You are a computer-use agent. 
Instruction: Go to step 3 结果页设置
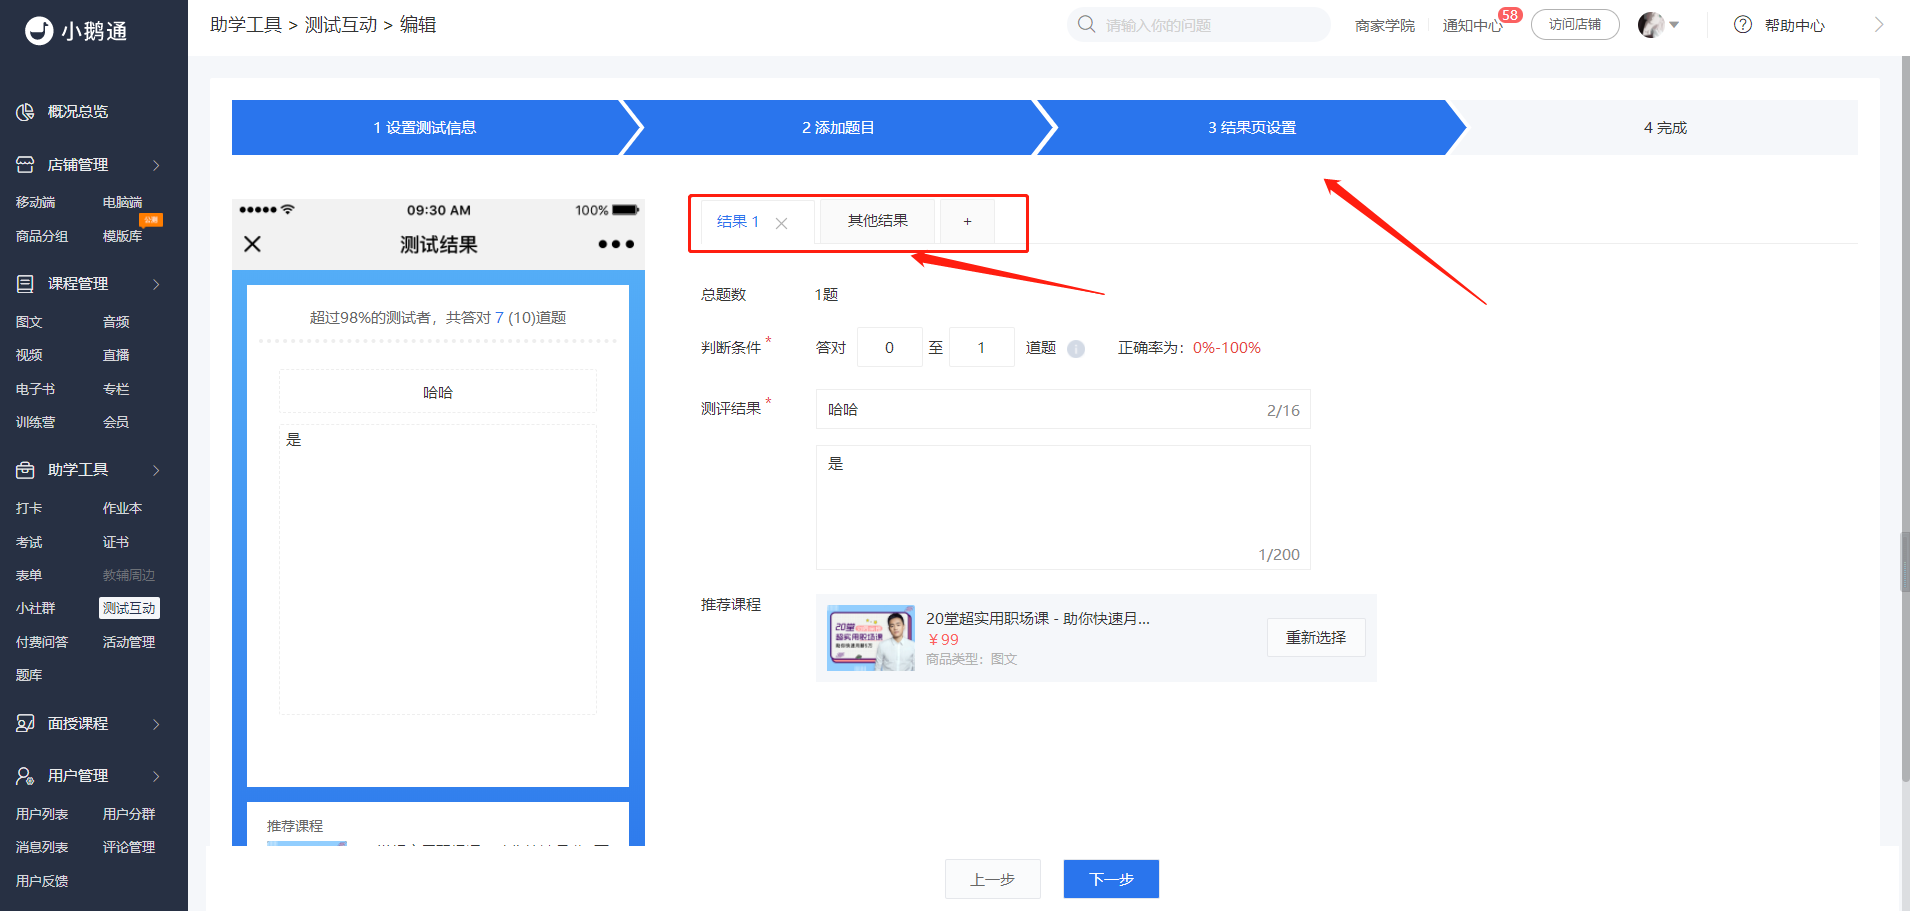click(x=1252, y=127)
